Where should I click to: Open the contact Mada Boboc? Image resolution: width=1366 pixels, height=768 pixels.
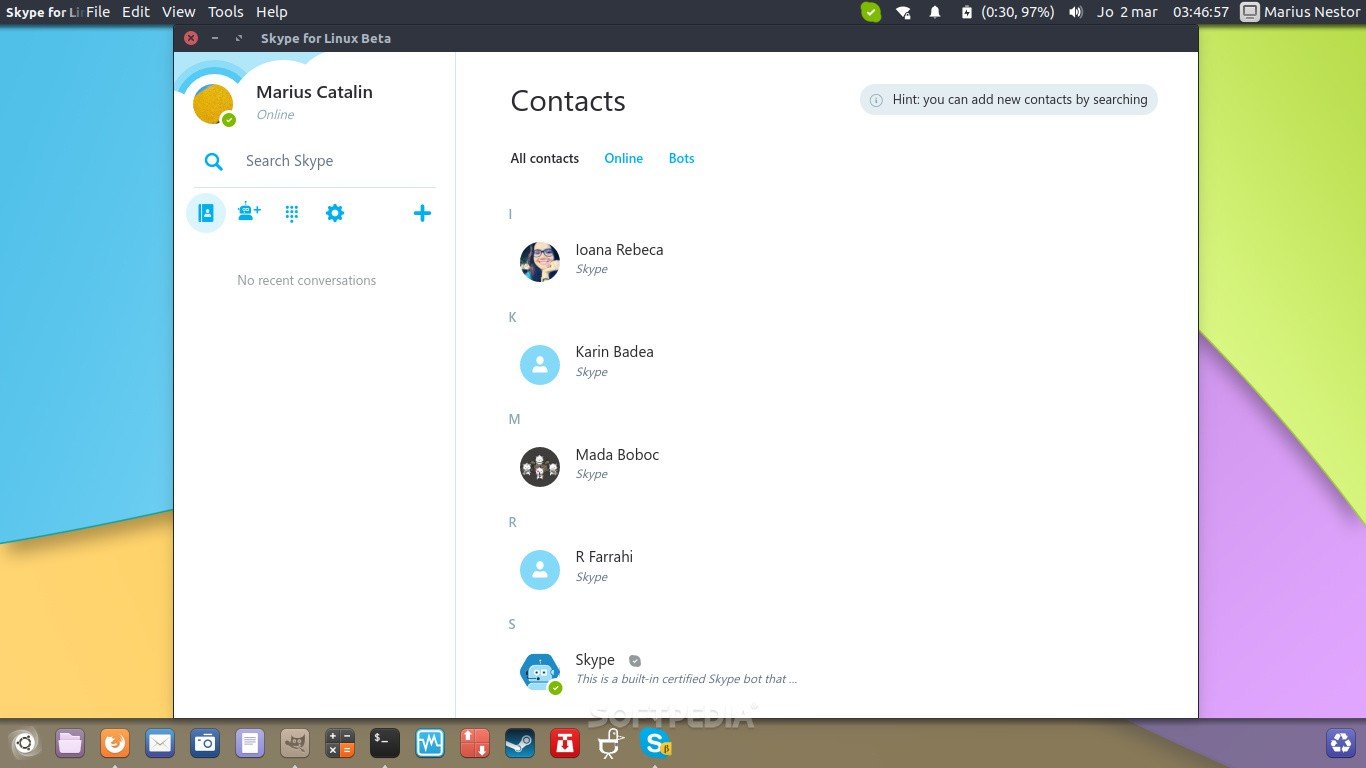pyautogui.click(x=617, y=455)
